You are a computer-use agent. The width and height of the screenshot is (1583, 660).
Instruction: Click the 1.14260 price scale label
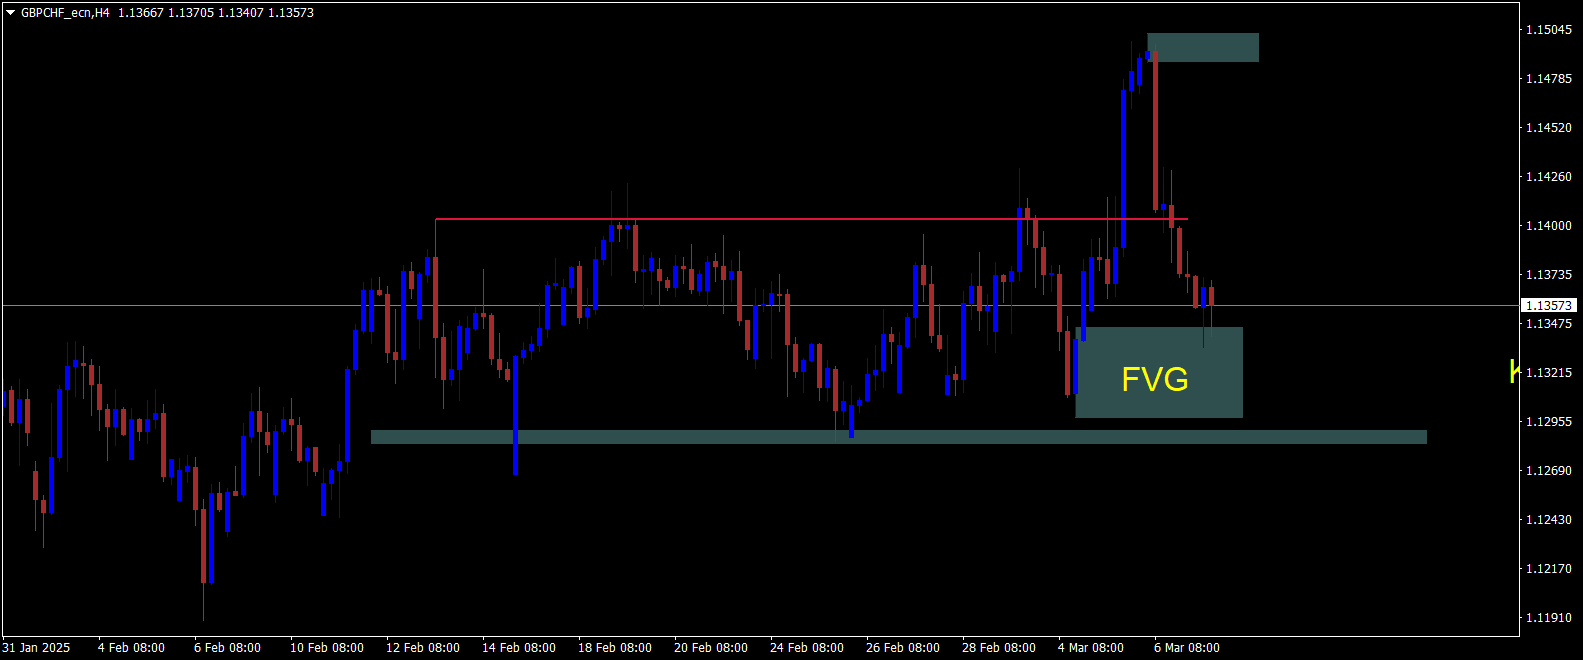[1548, 177]
